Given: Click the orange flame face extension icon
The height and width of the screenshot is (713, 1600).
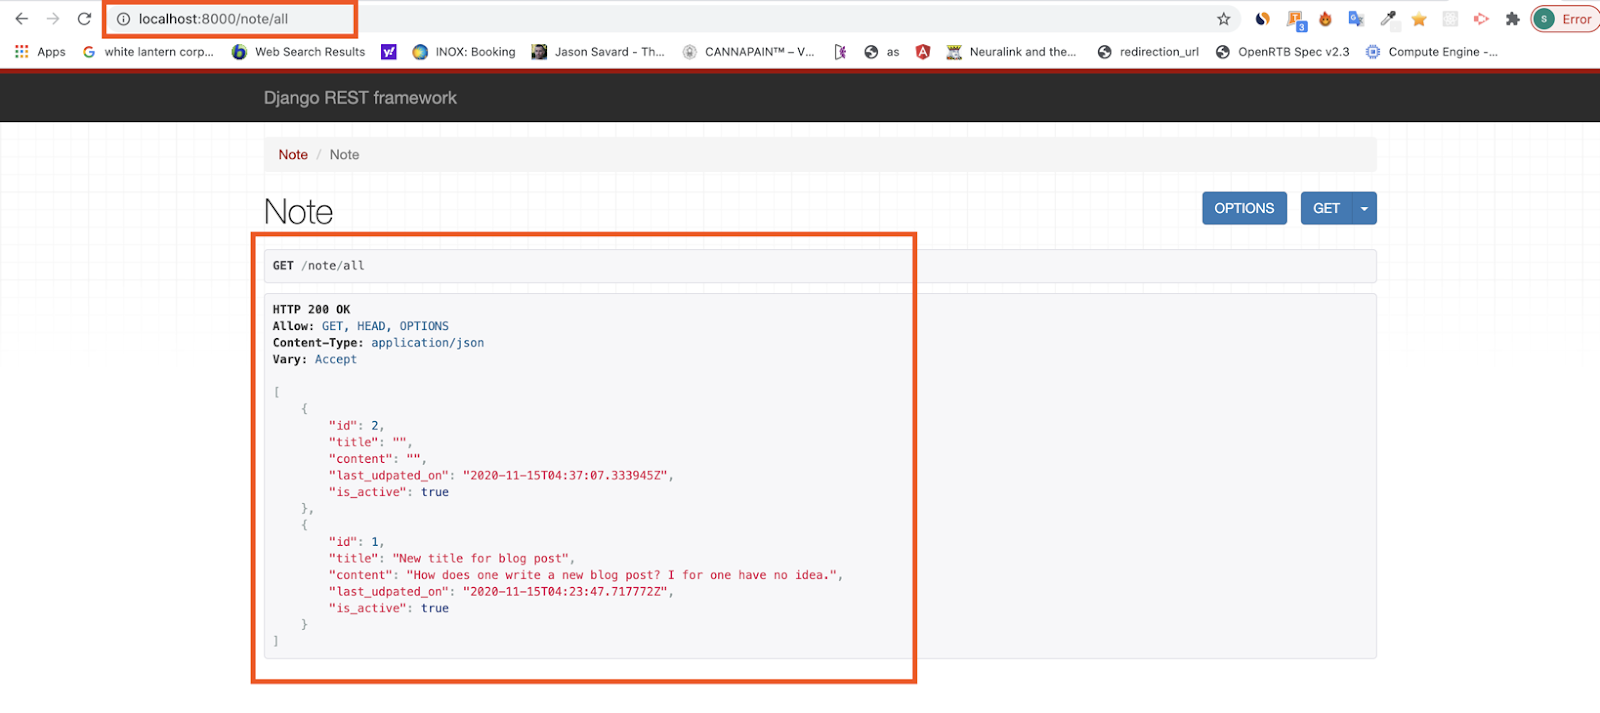Looking at the screenshot, I should coord(1325,19).
